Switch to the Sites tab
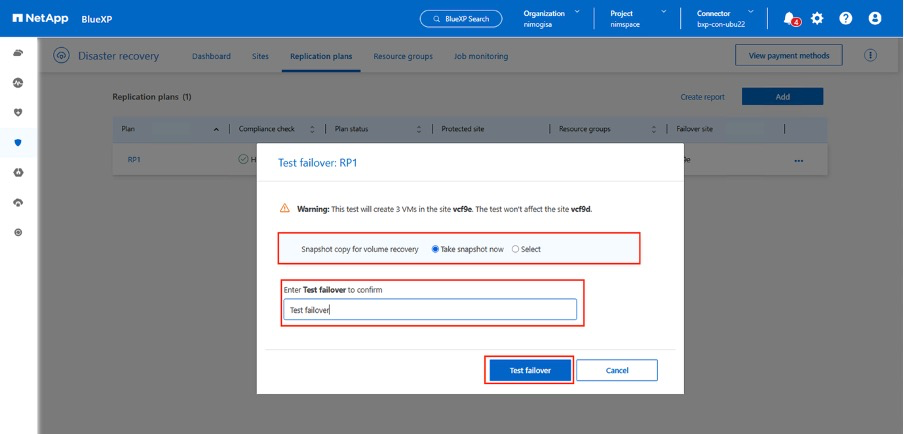This screenshot has height=434, width=904. pos(260,56)
